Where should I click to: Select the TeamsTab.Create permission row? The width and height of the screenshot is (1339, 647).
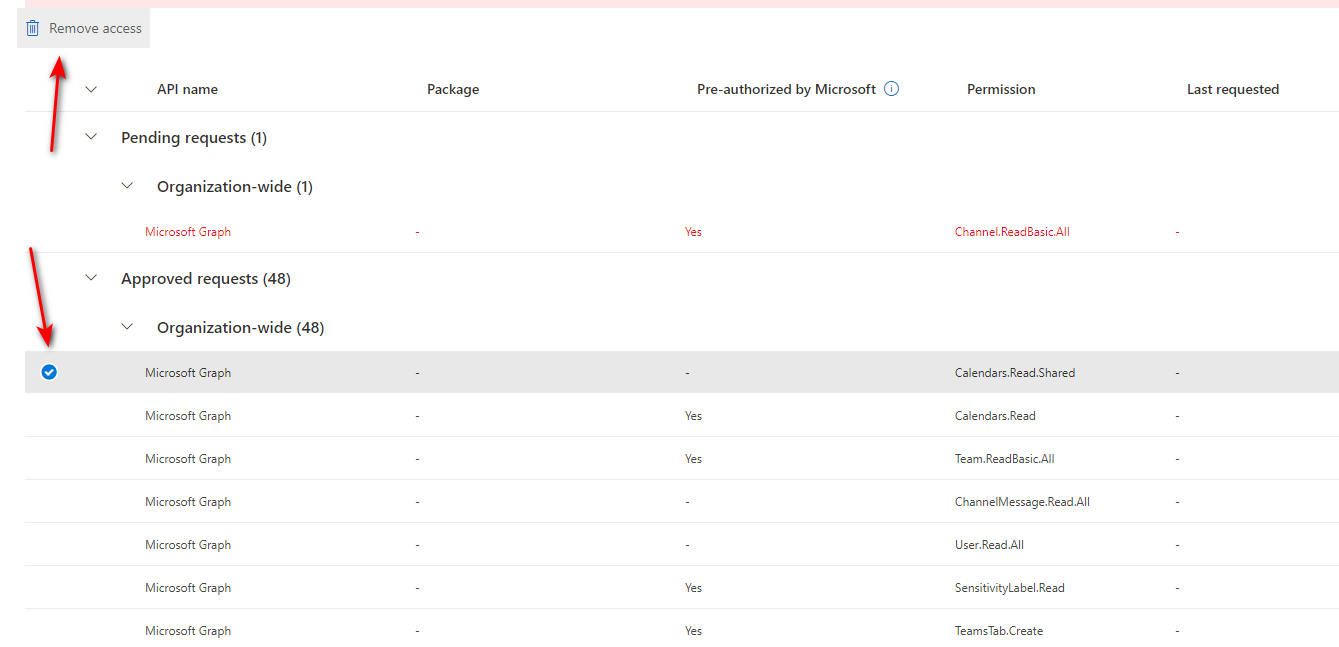pos(998,631)
